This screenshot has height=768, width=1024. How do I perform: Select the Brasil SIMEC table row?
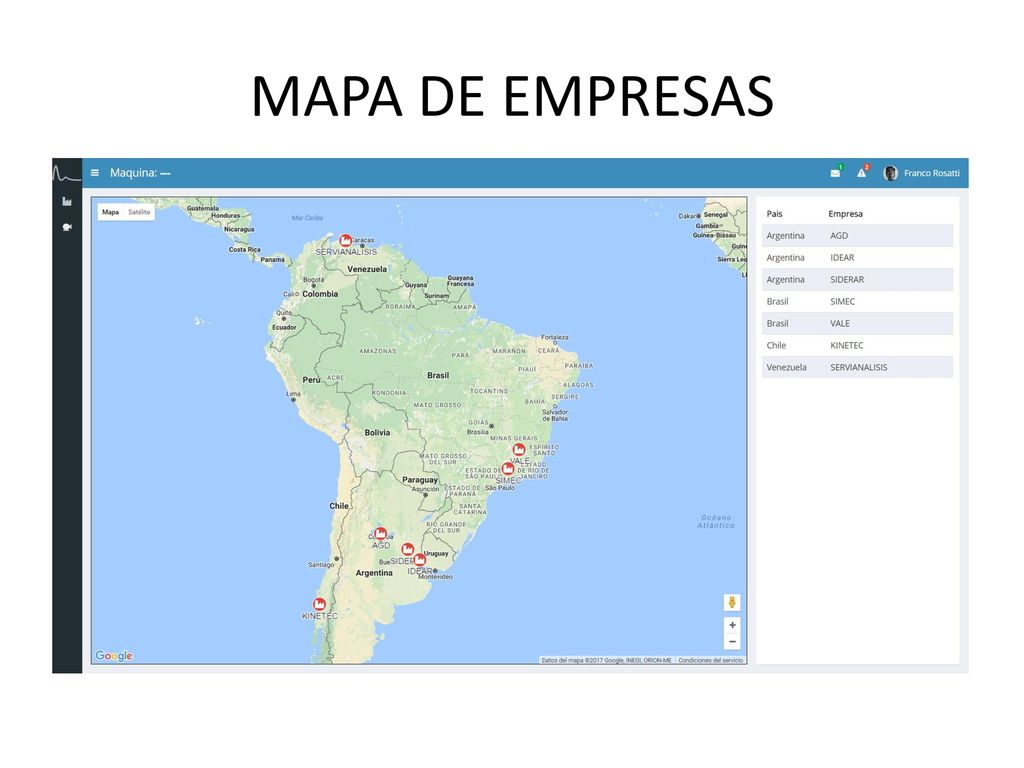(x=857, y=302)
